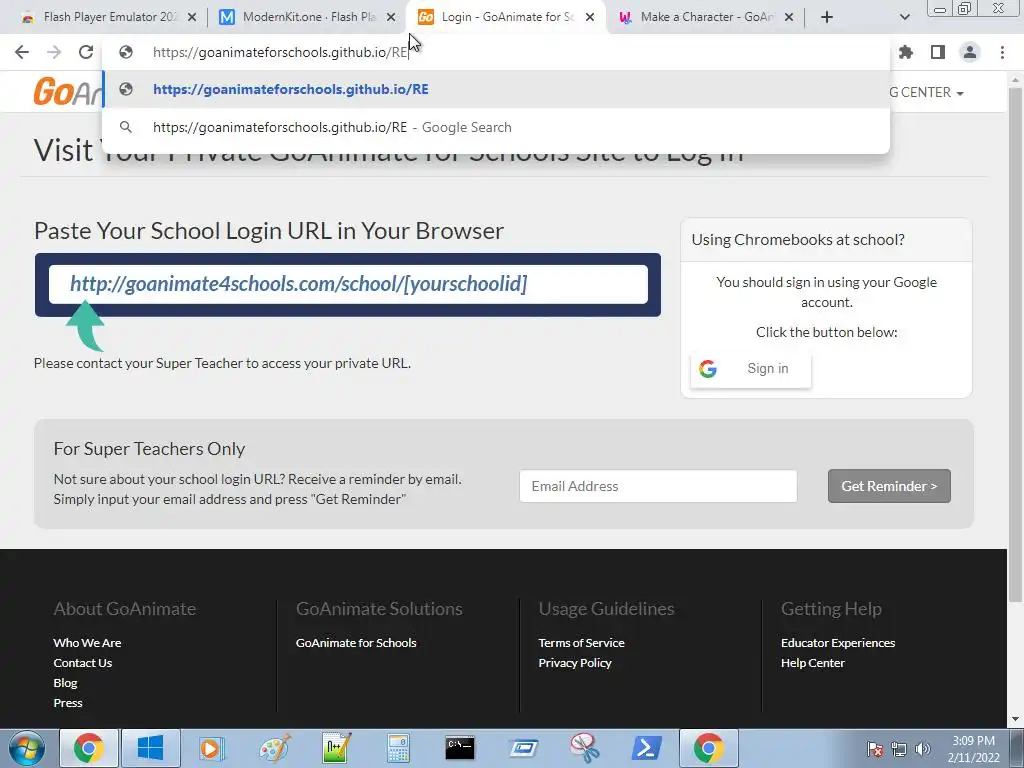Image resolution: width=1024 pixels, height=768 pixels.
Task: Open the Command Prompt taskbar icon
Action: 460,748
